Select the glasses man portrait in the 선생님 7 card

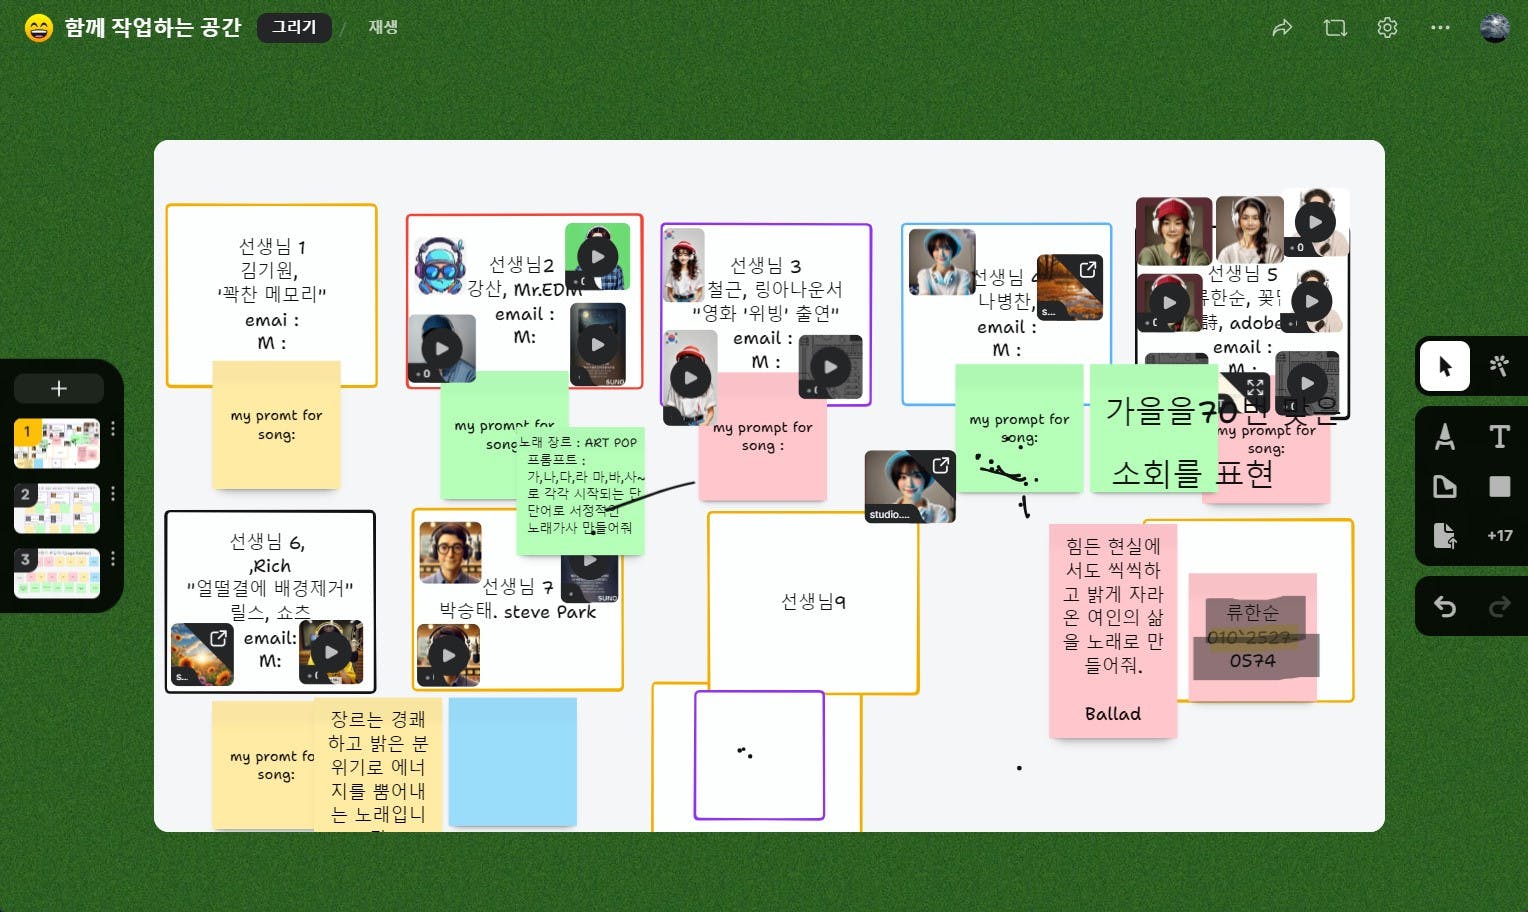(450, 552)
